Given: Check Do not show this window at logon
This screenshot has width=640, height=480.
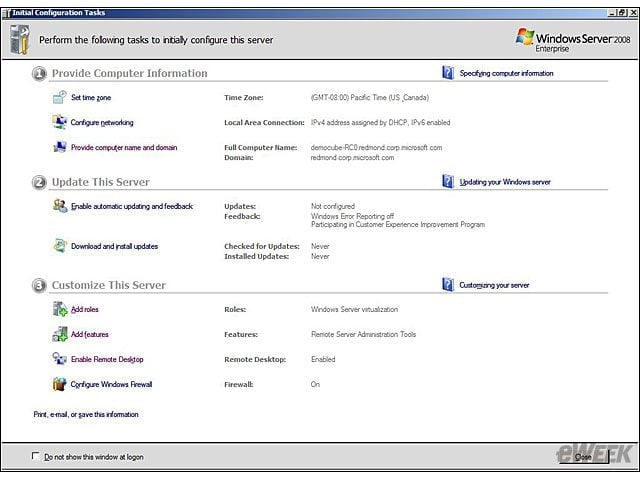Looking at the screenshot, I should click(36, 456).
